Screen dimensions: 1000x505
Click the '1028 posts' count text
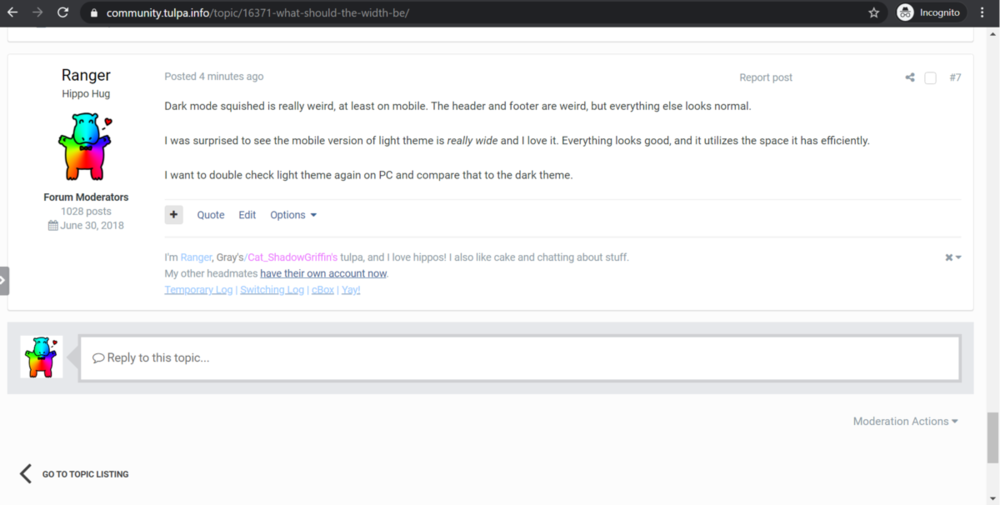86,211
